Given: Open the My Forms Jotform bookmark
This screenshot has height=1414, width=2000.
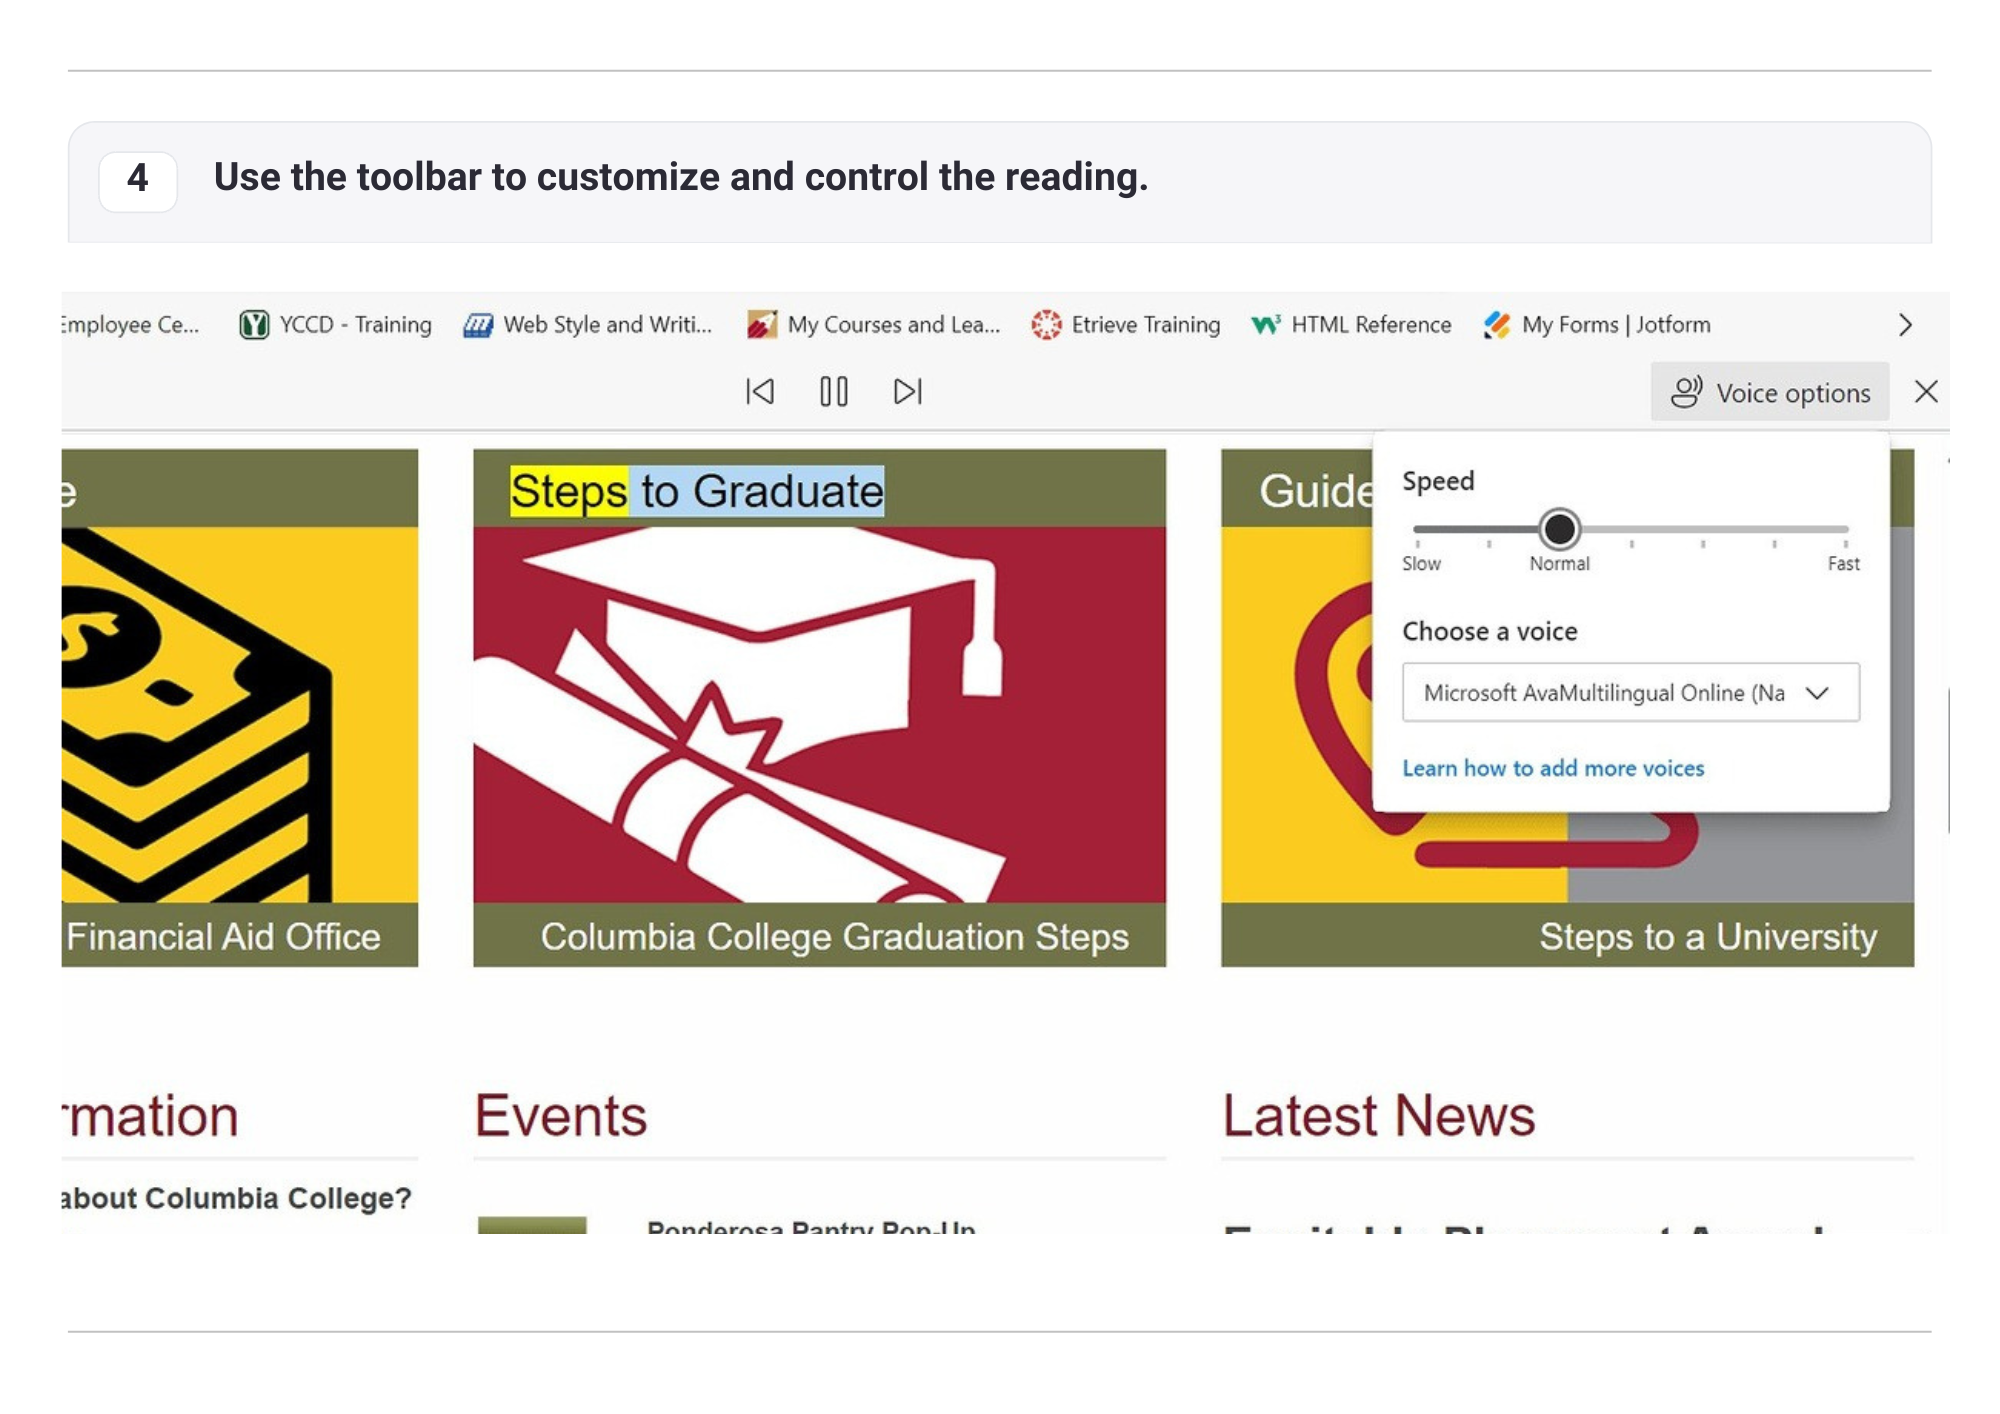Looking at the screenshot, I should (x=1597, y=325).
